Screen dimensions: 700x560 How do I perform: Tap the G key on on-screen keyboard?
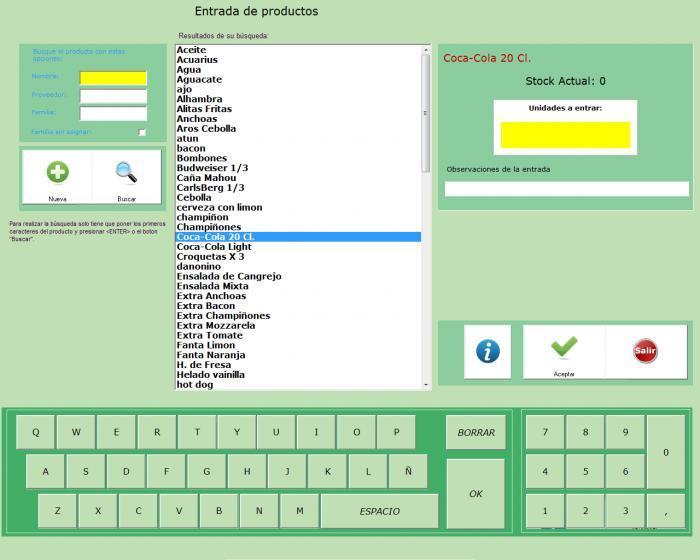[207, 472]
